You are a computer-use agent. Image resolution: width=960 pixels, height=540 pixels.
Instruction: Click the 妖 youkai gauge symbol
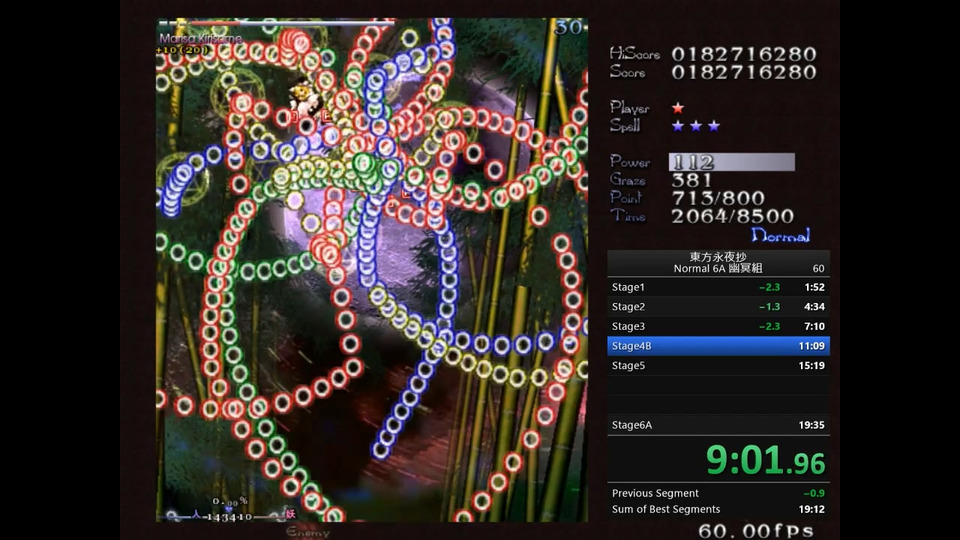pyautogui.click(x=290, y=514)
